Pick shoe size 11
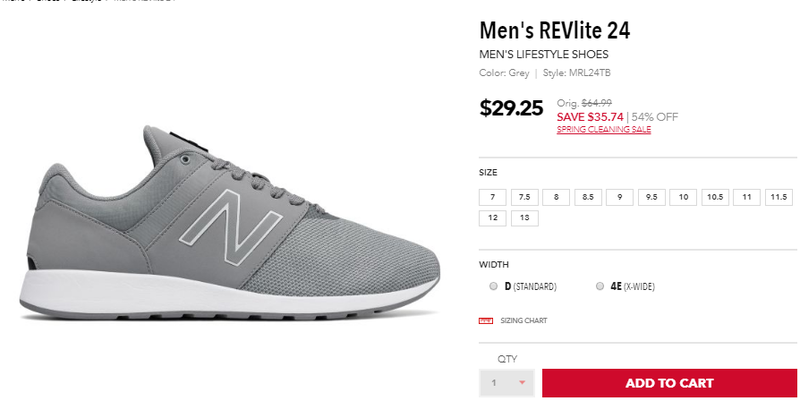 click(x=747, y=197)
